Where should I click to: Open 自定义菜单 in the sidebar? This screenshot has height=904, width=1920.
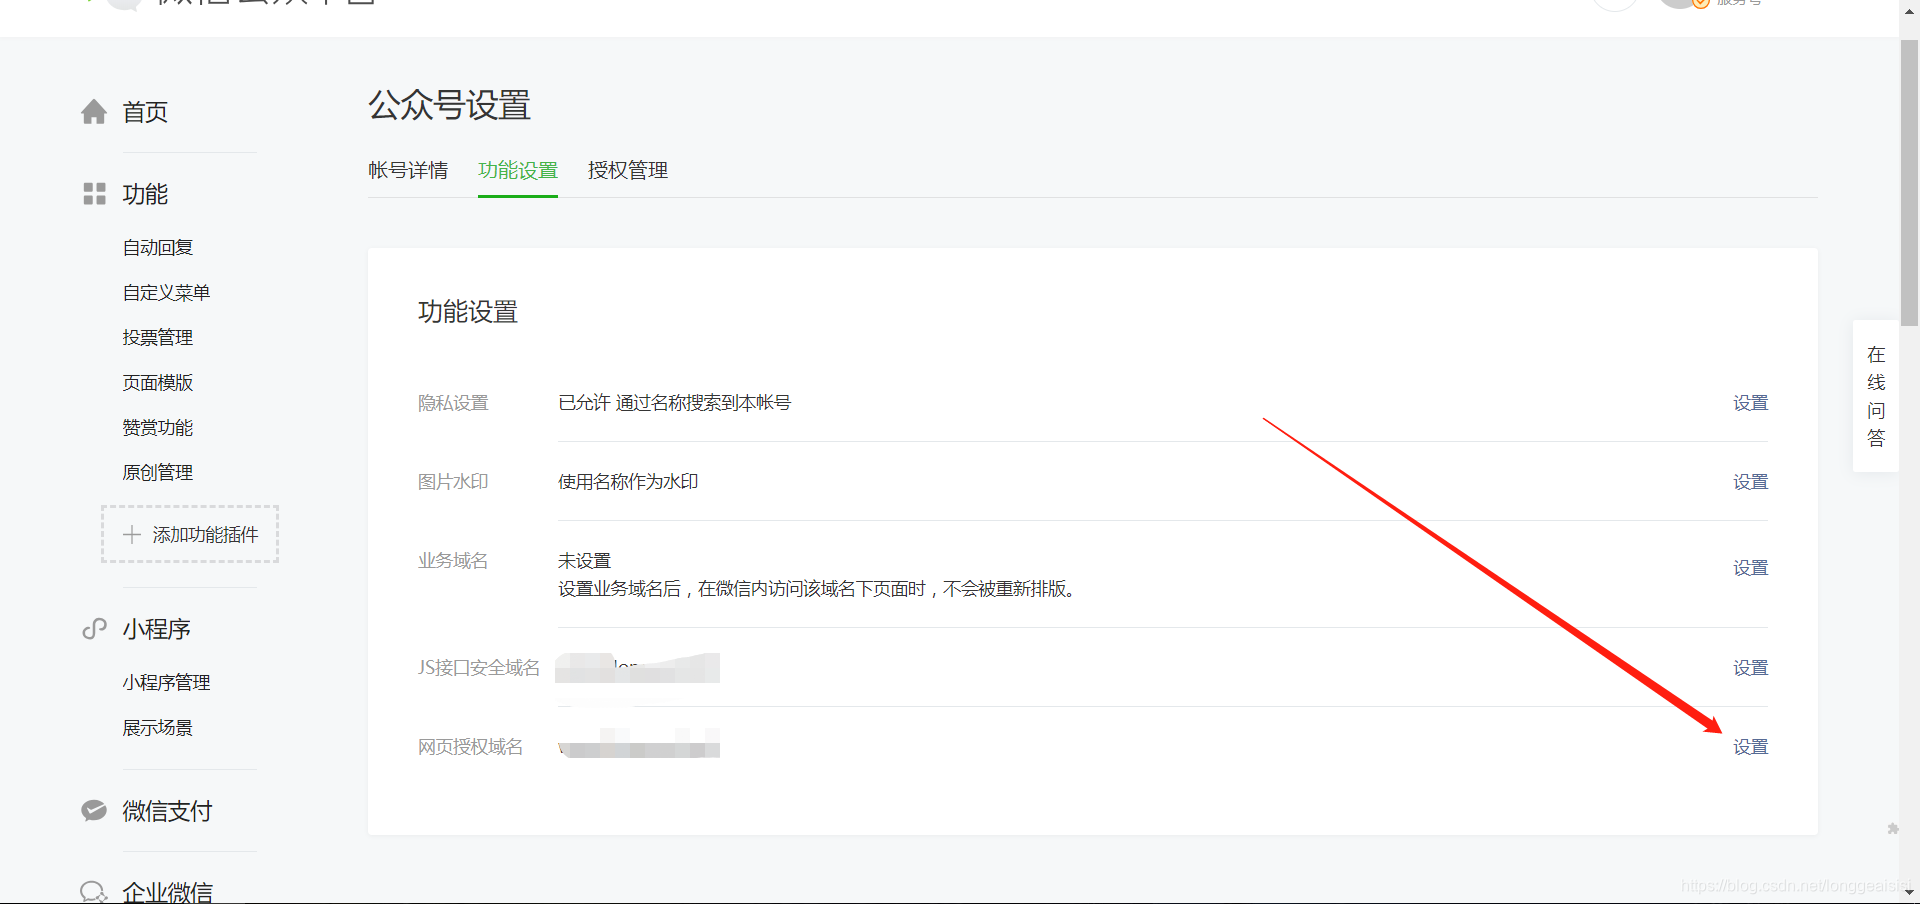pos(166,293)
